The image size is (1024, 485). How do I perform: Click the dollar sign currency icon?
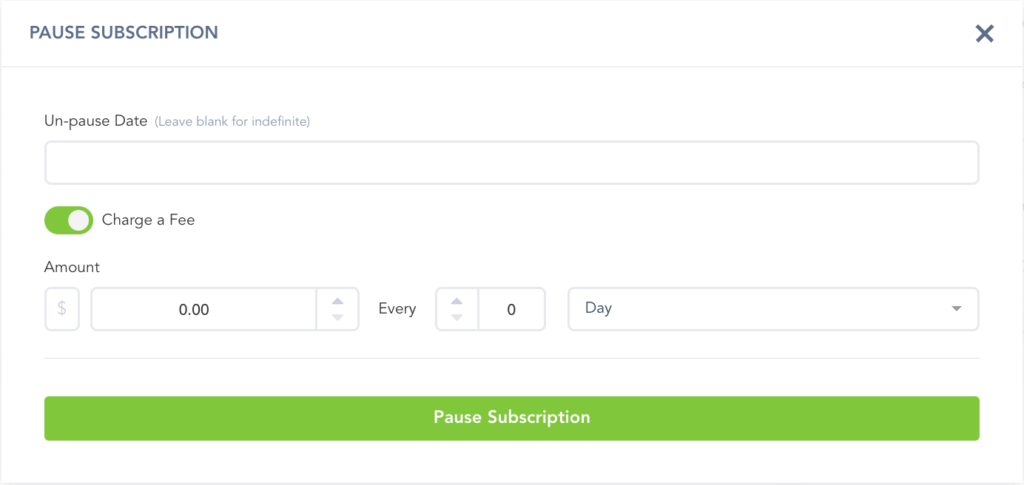(62, 309)
